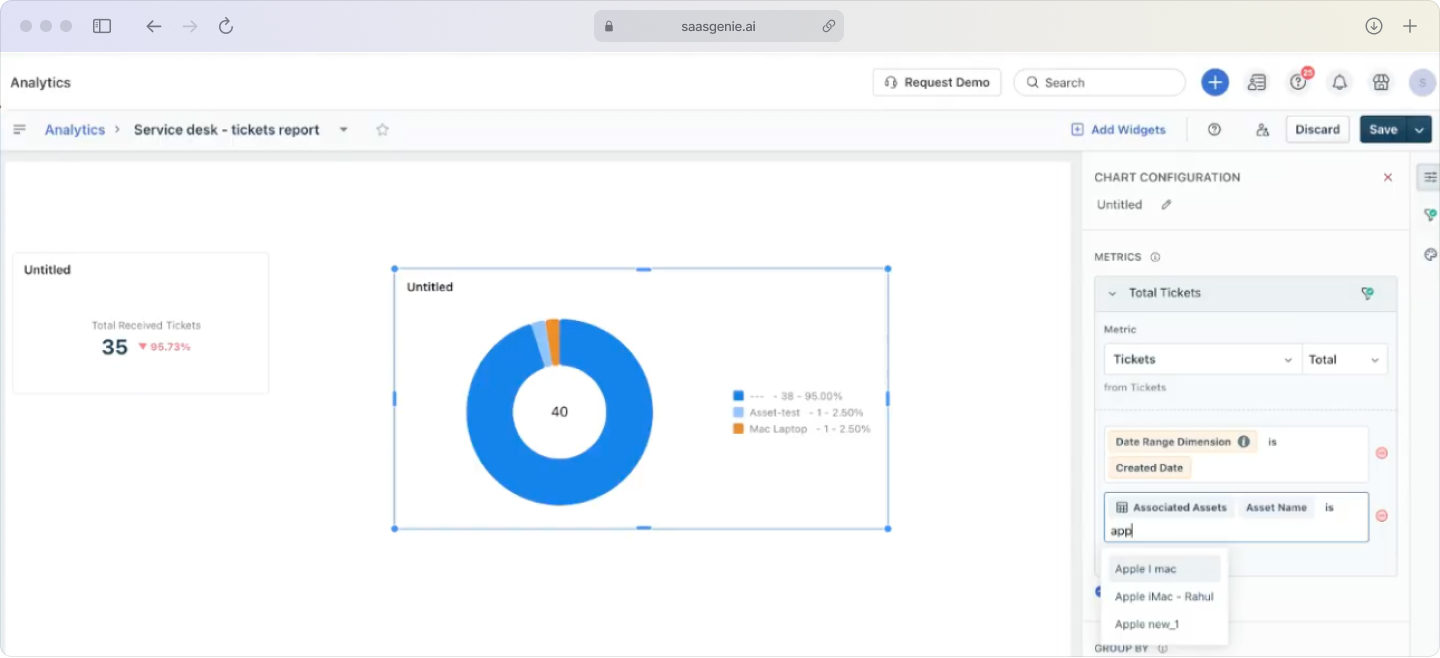Select the chart configuration icon in right sidebar
1440x658 pixels.
(1429, 177)
